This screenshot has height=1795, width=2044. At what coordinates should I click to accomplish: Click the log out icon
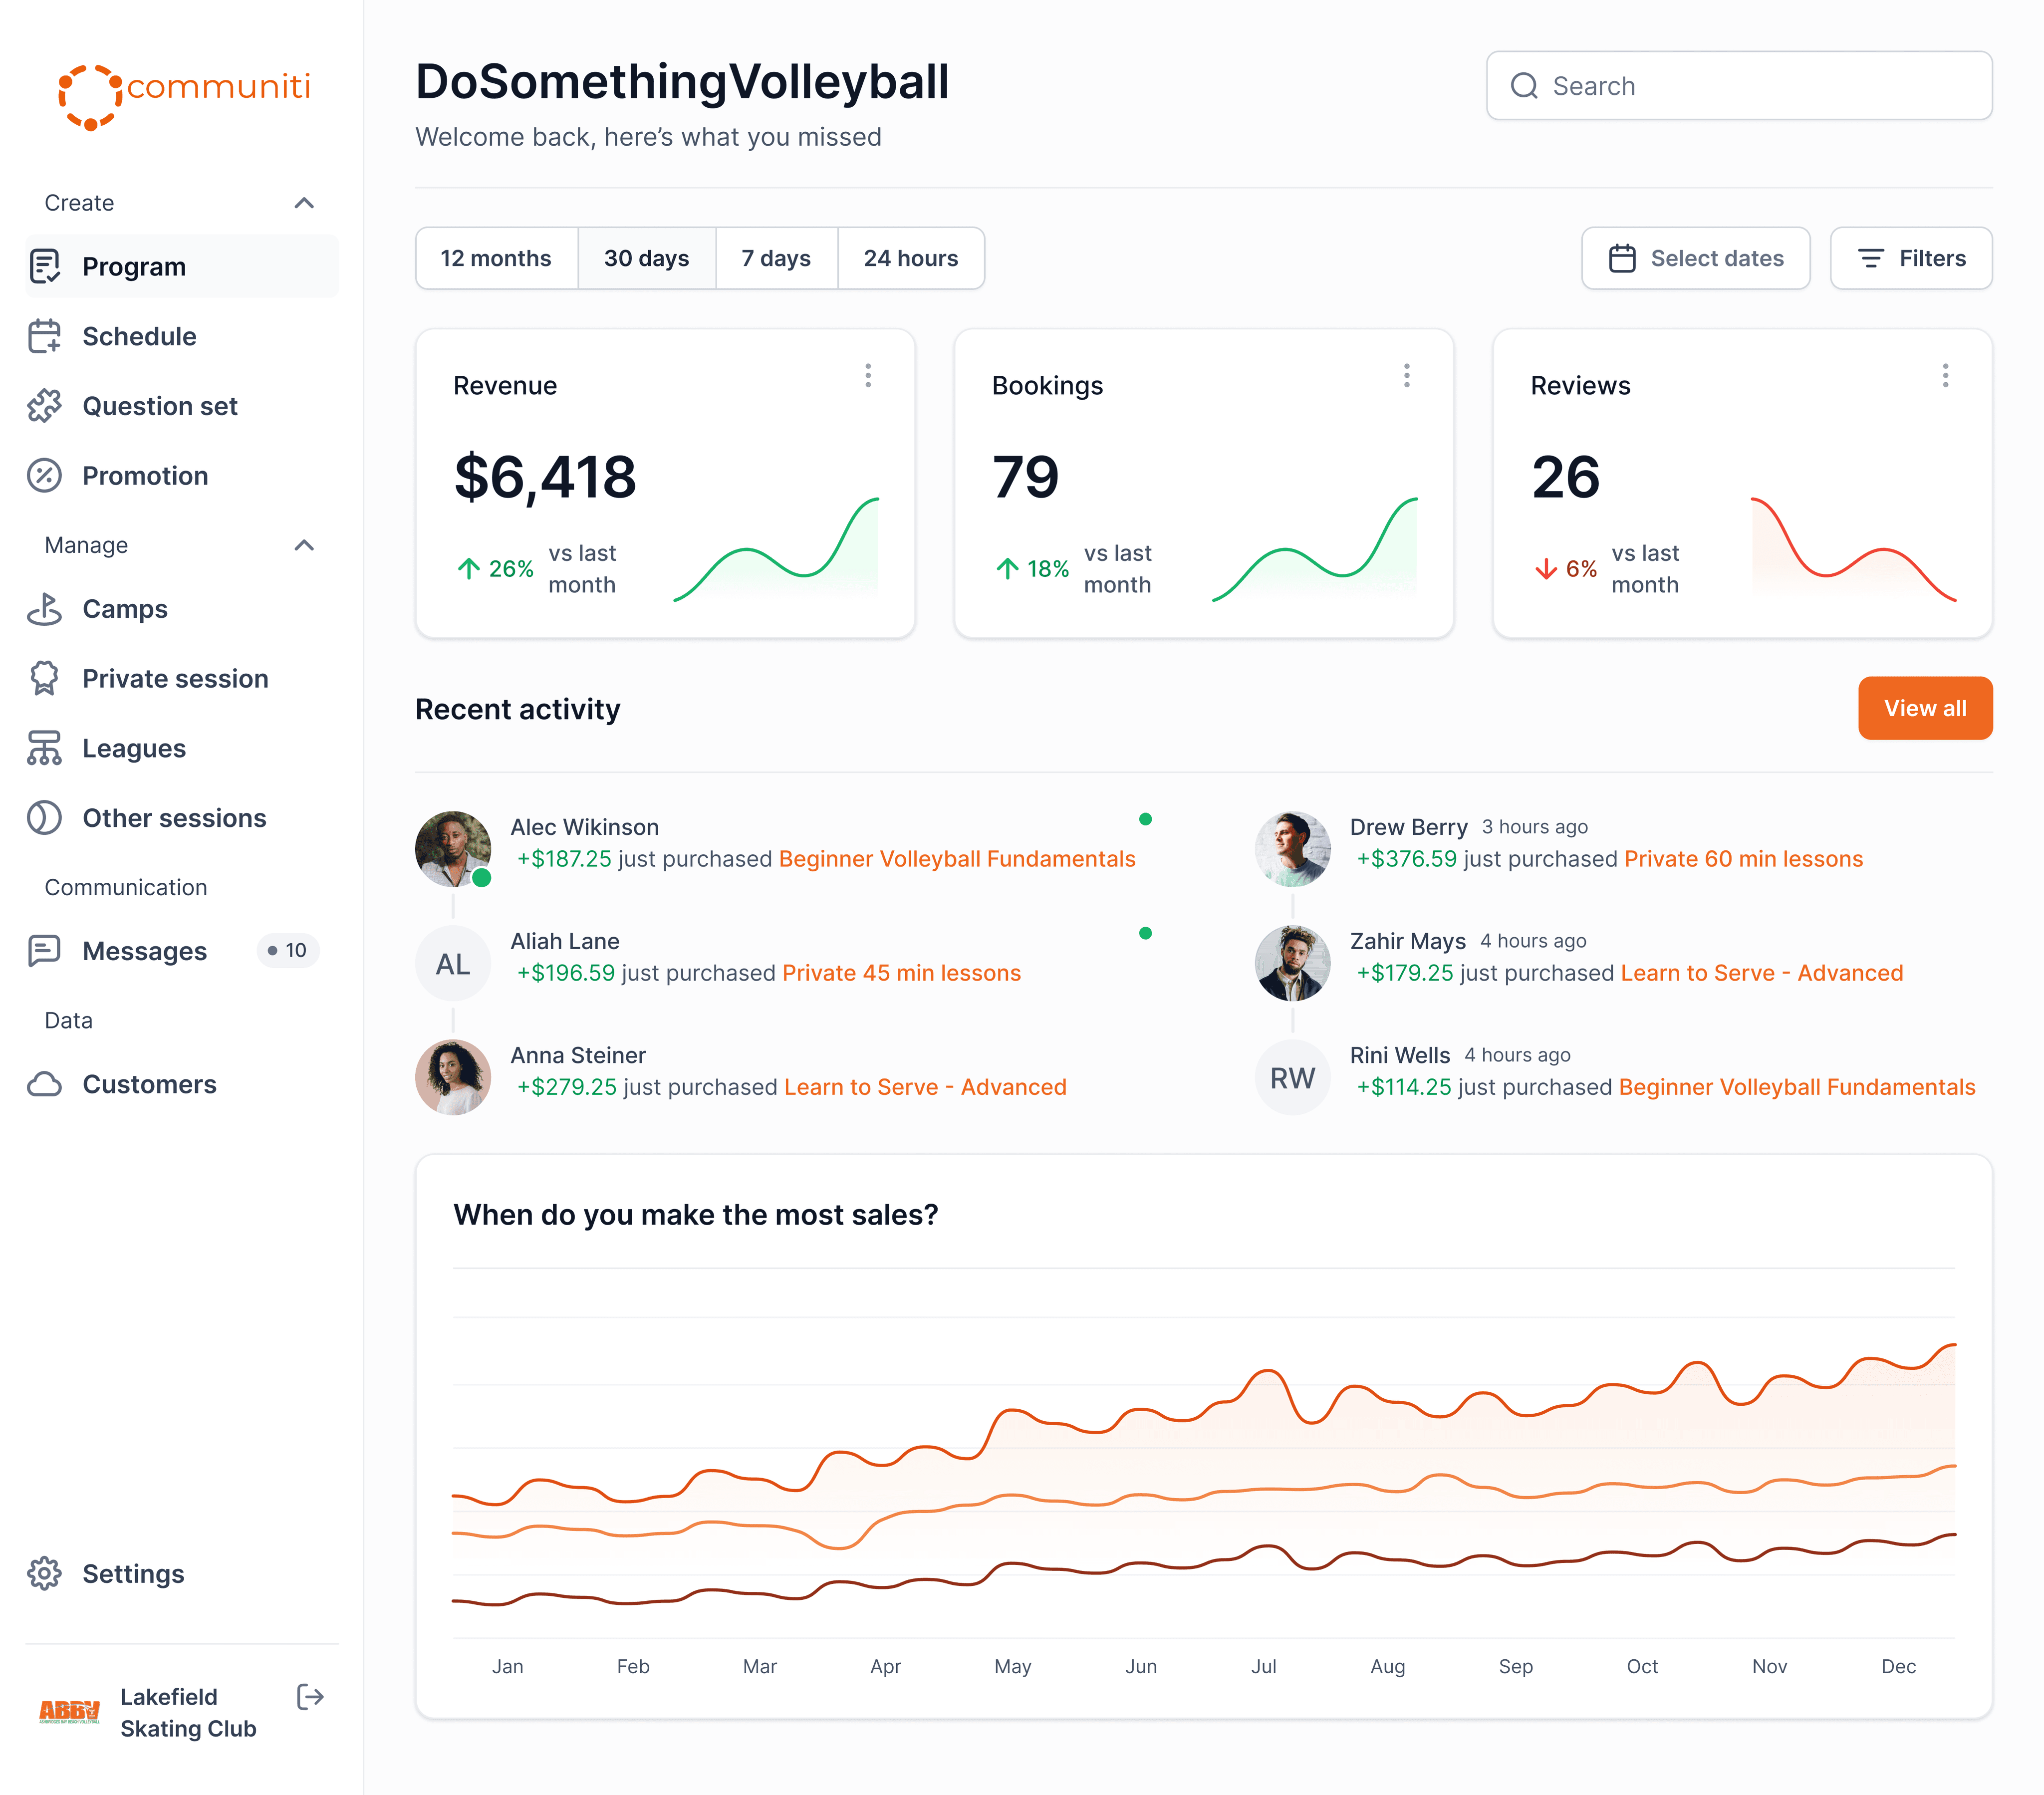310,1697
